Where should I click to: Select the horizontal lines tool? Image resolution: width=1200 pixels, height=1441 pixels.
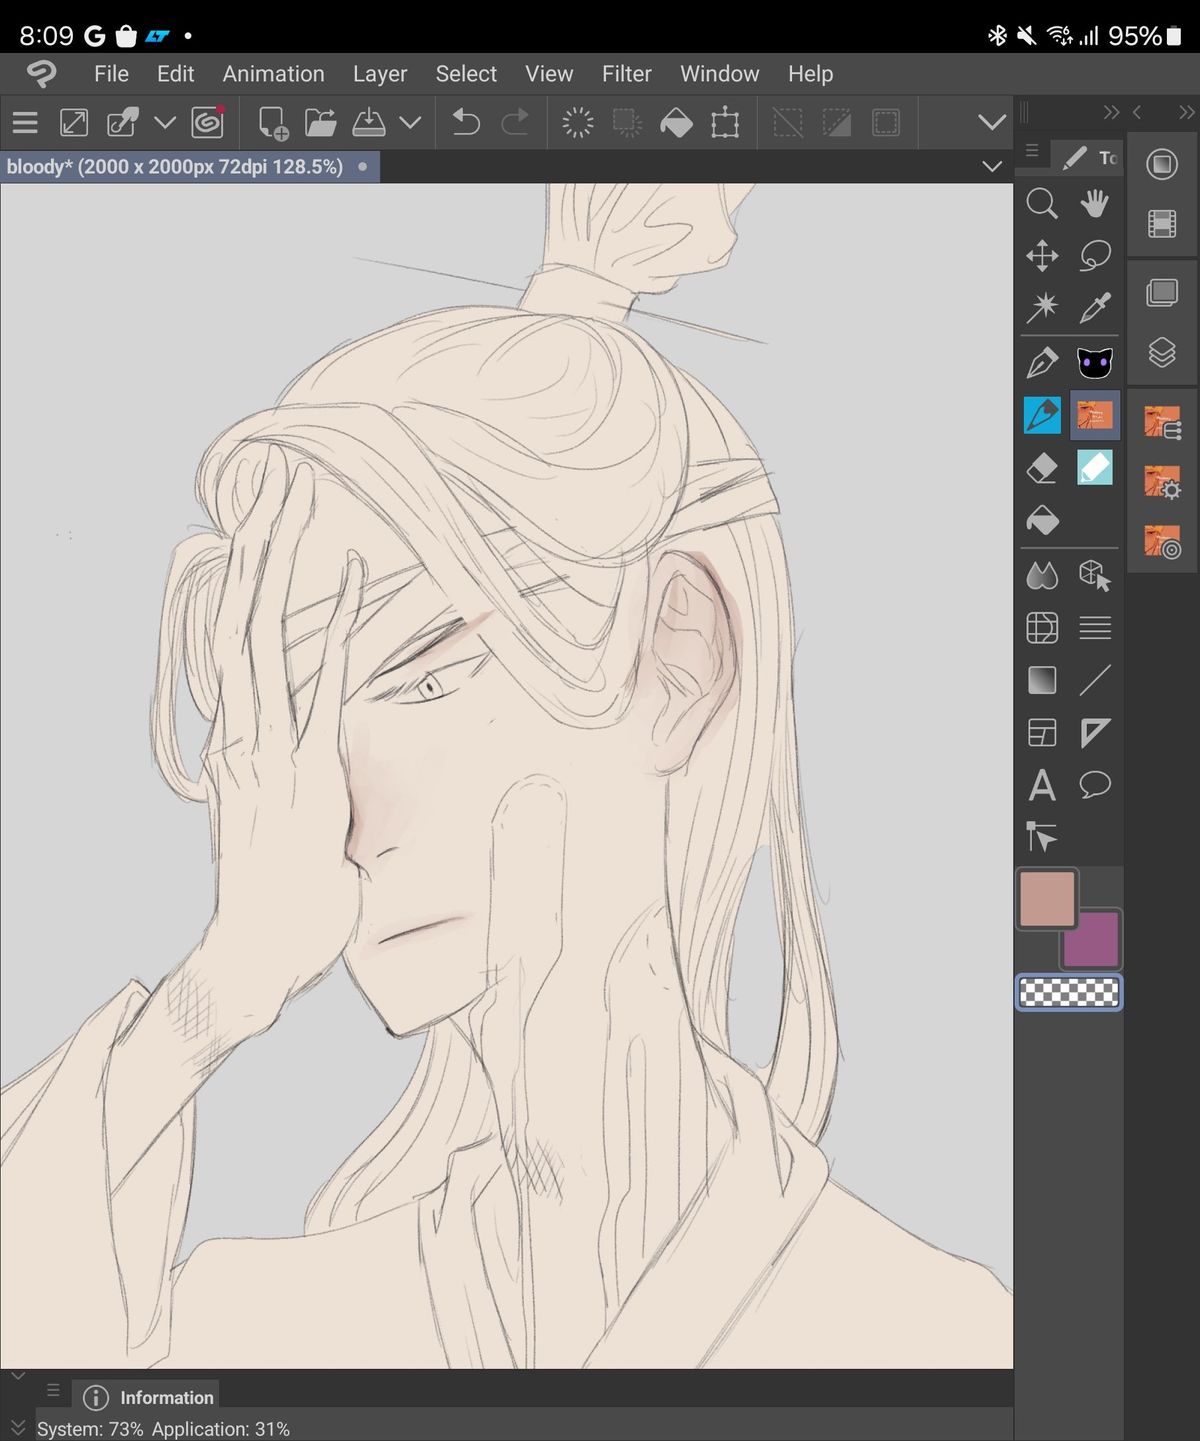[x=1095, y=628]
